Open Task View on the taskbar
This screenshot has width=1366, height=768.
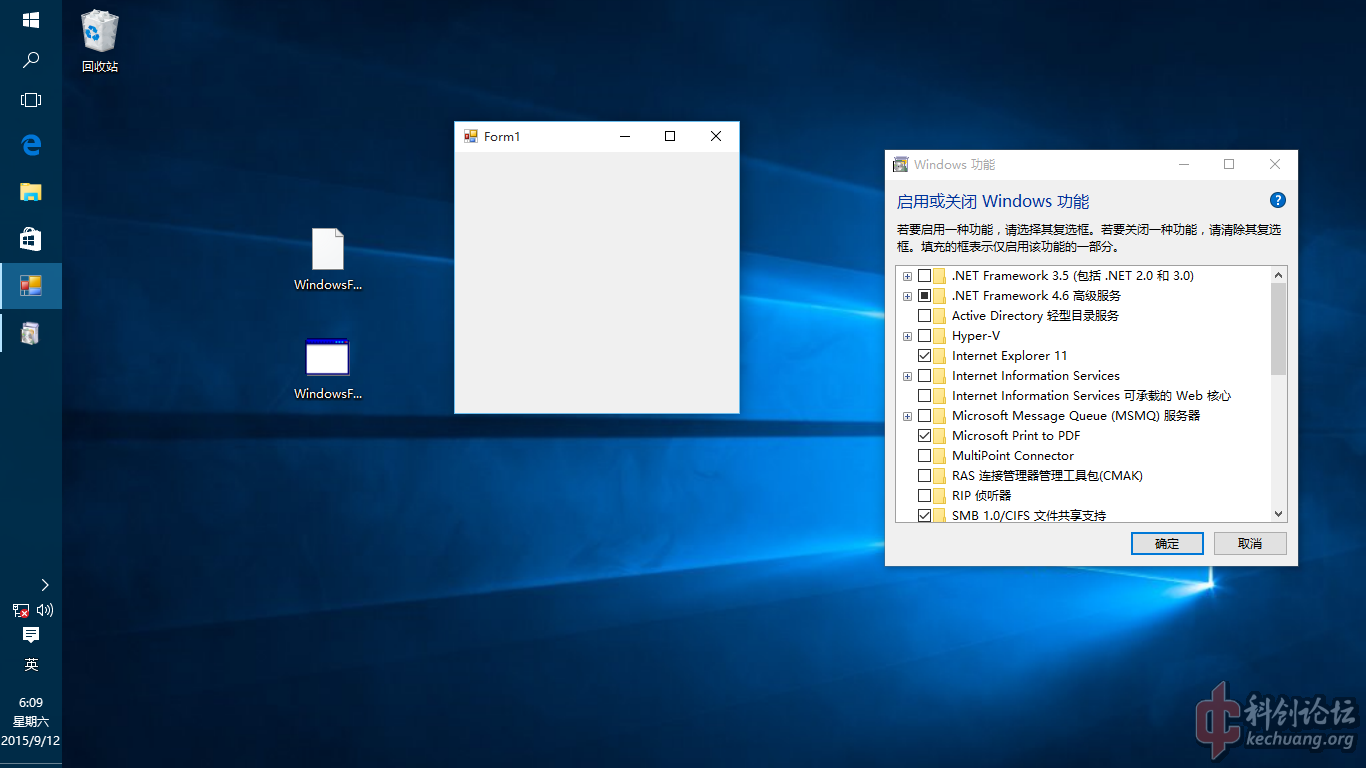coord(31,100)
